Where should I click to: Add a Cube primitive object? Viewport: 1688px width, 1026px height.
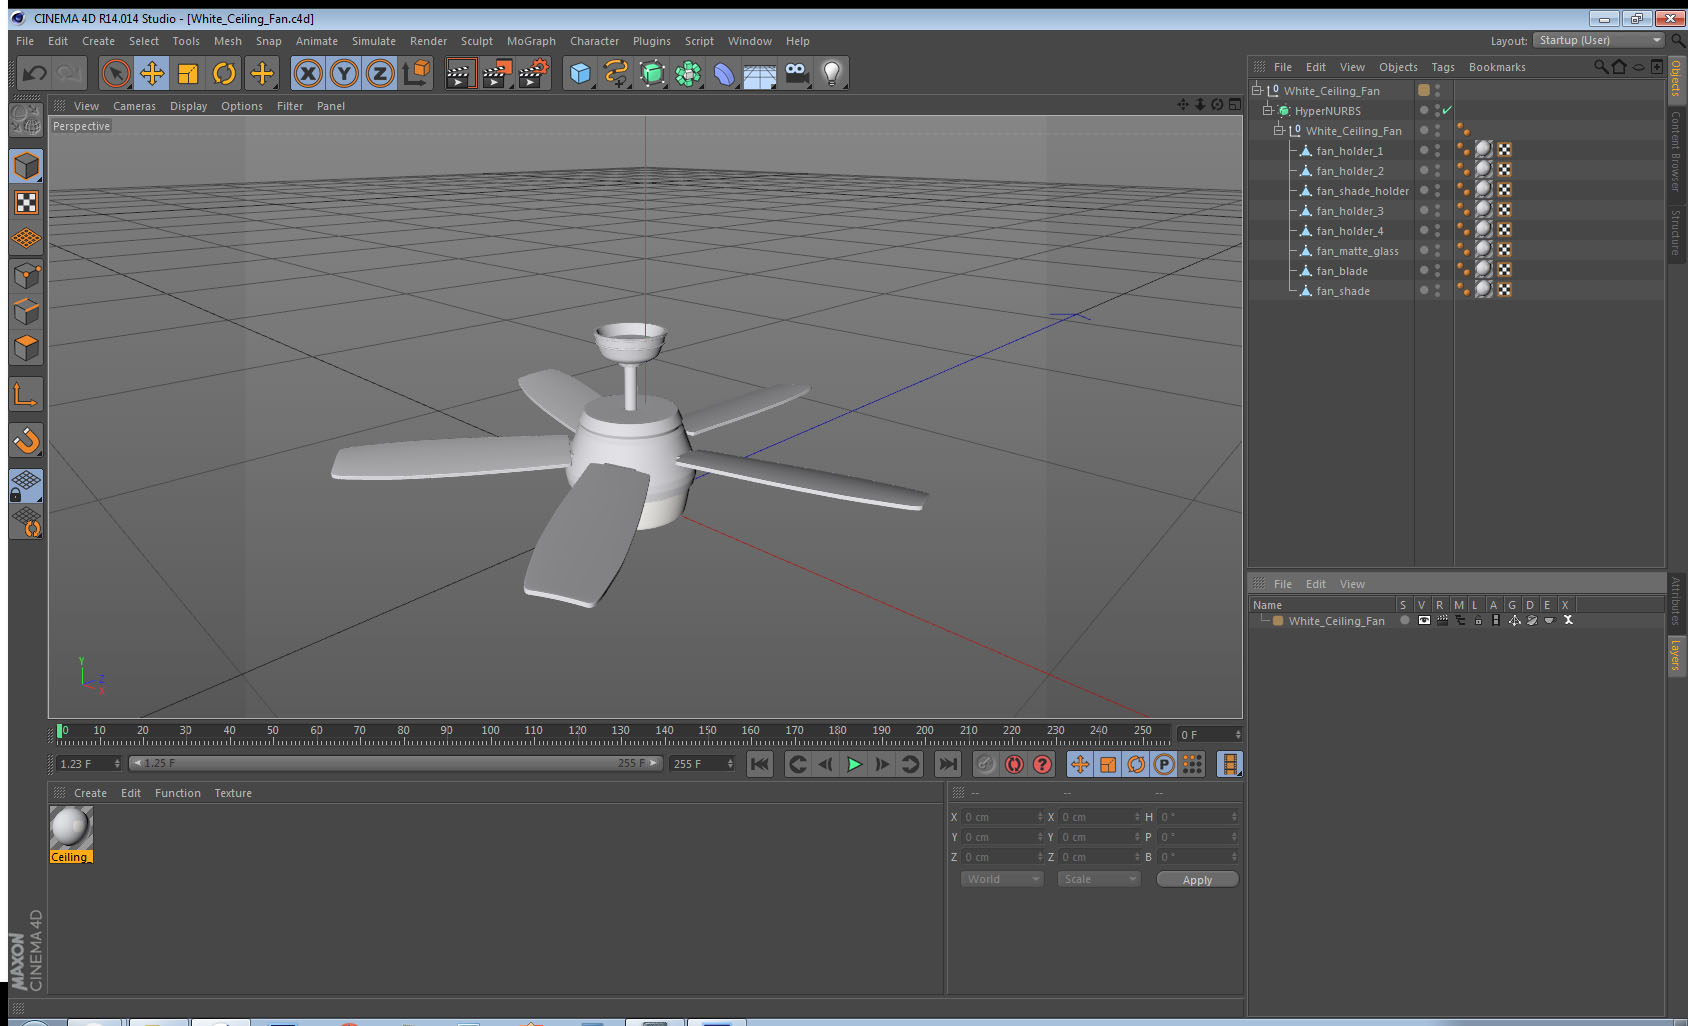[580, 73]
